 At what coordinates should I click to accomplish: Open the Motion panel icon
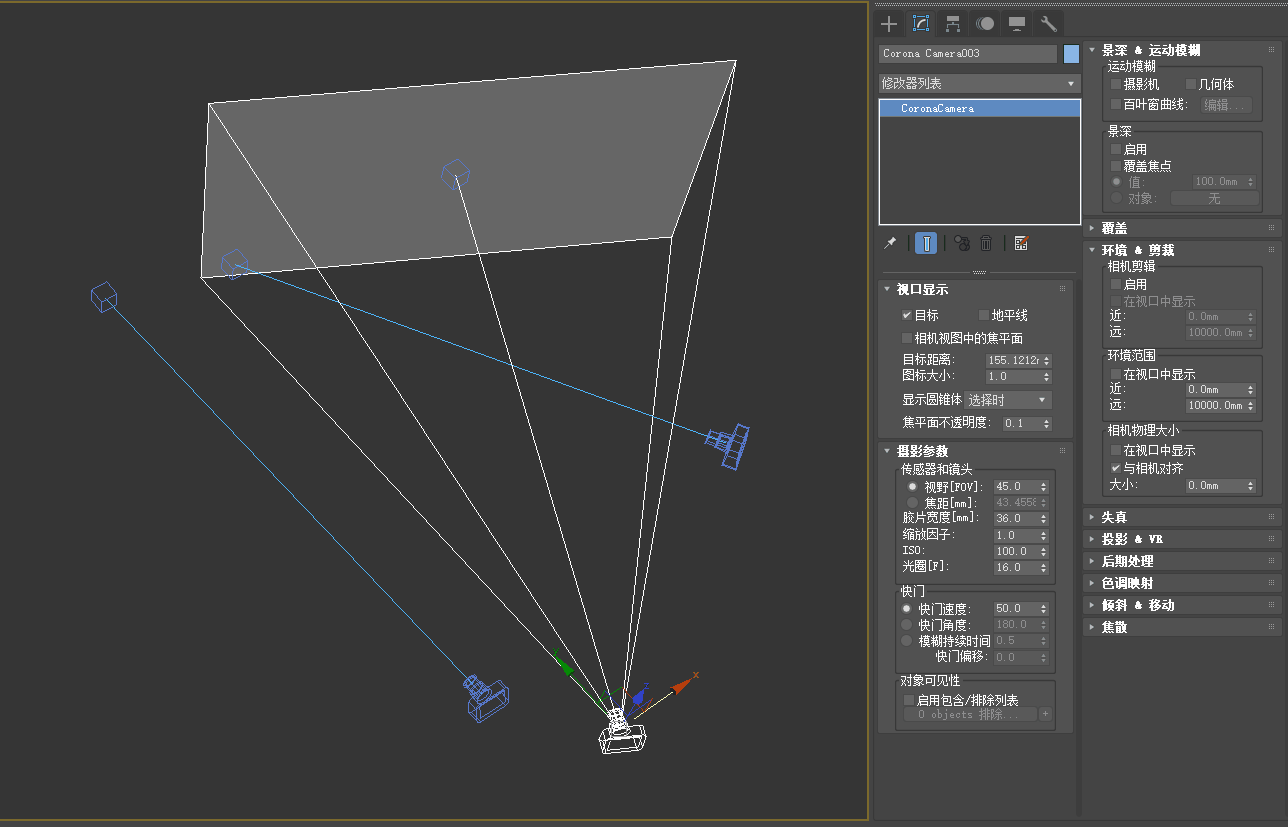click(985, 24)
